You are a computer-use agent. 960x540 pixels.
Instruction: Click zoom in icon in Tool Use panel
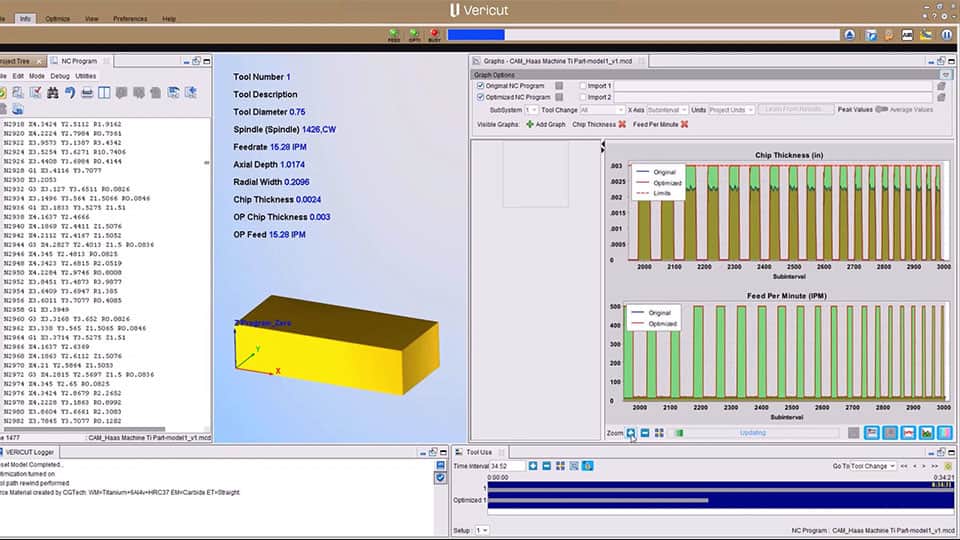point(533,466)
